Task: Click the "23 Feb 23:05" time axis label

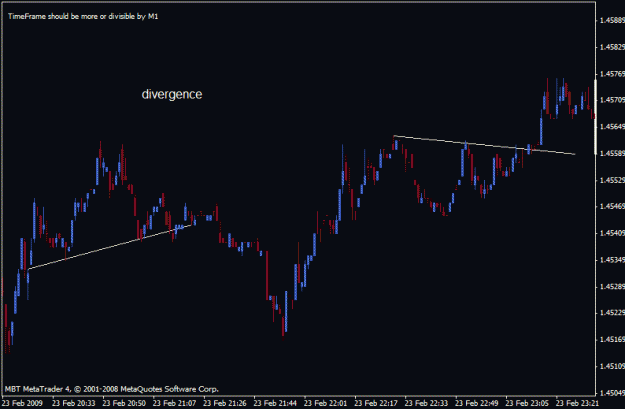Action: pos(527,403)
